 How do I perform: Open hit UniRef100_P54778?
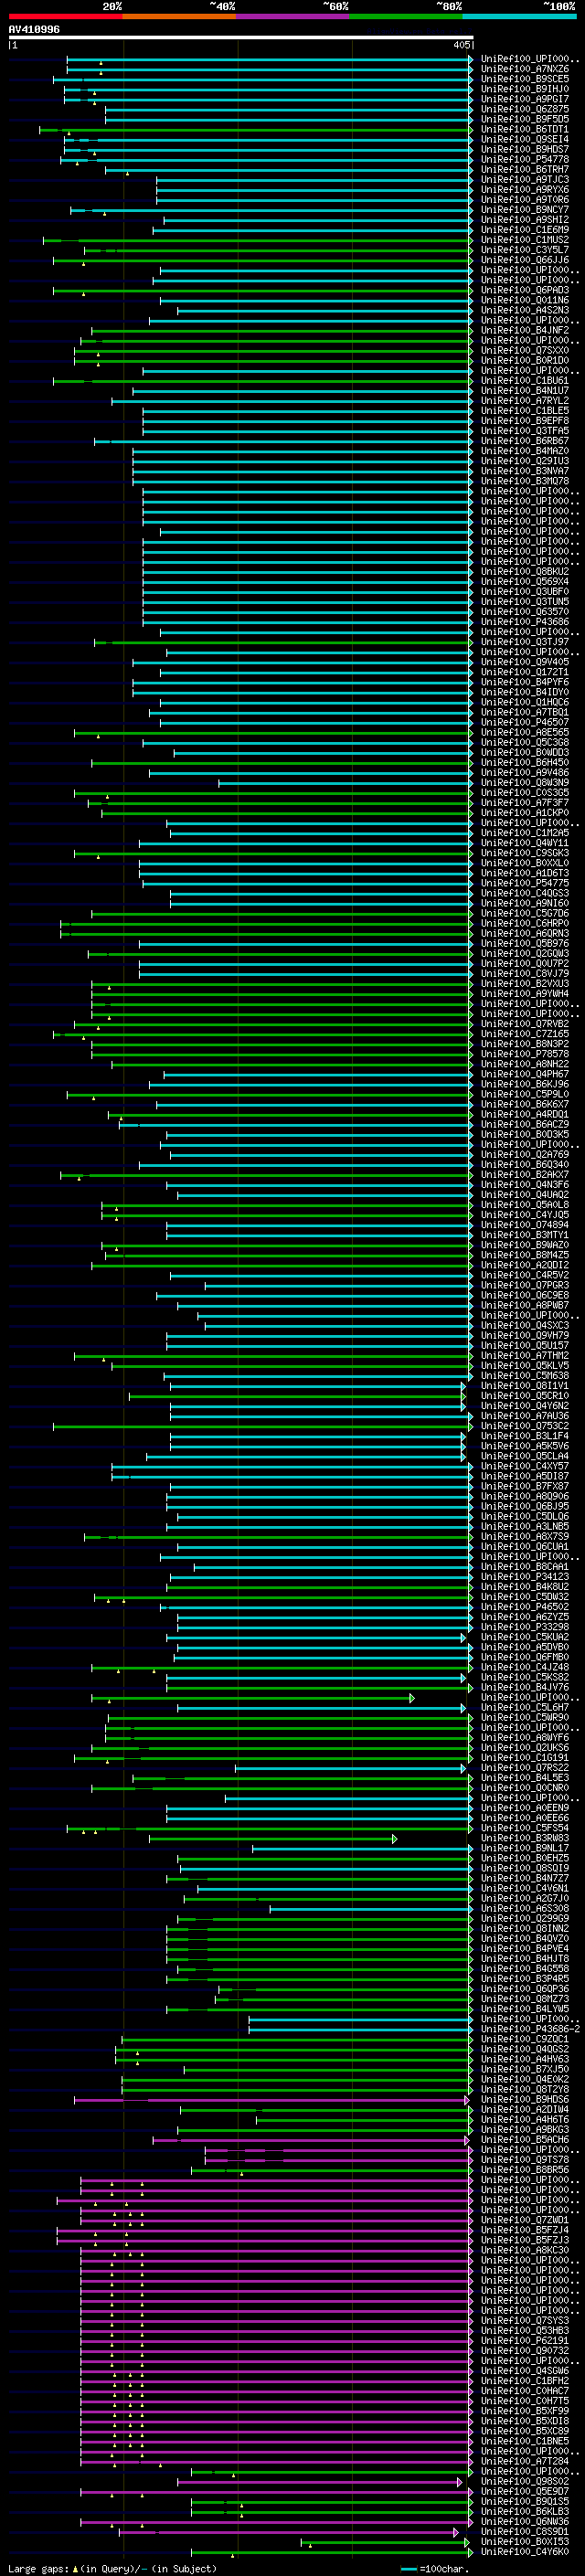click(524, 159)
